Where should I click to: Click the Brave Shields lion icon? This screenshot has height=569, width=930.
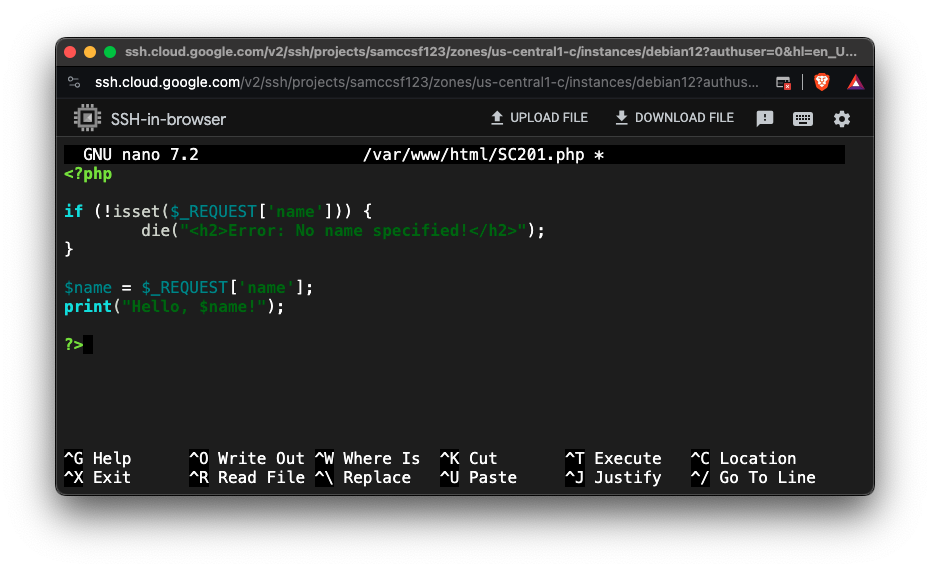[822, 82]
